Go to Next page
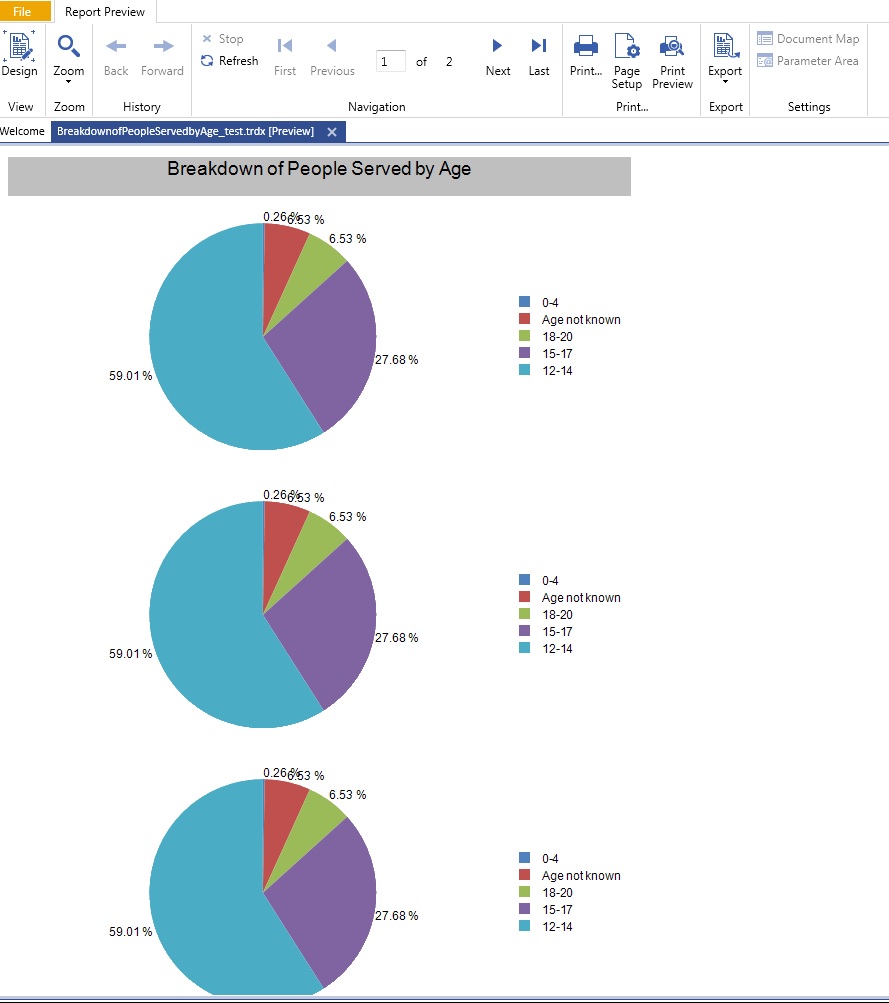Viewport: 889px width, 1003px height. 498,56
